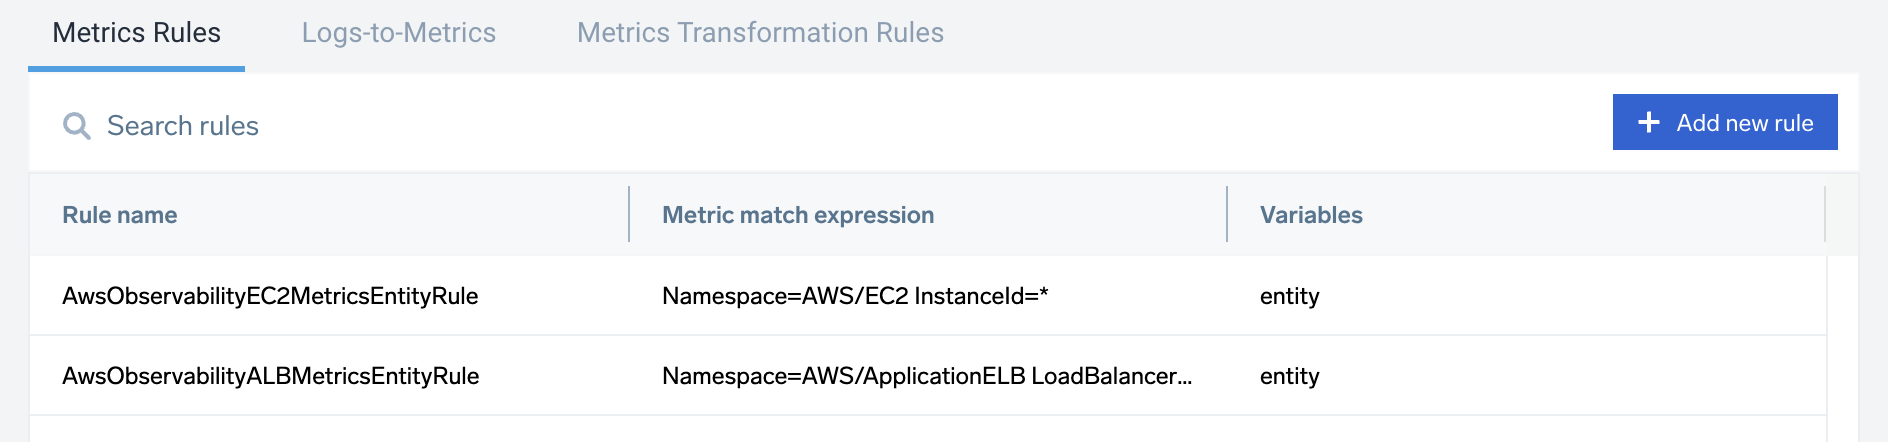
Task: Open the Logs-to-Metrics tab
Action: (x=398, y=33)
